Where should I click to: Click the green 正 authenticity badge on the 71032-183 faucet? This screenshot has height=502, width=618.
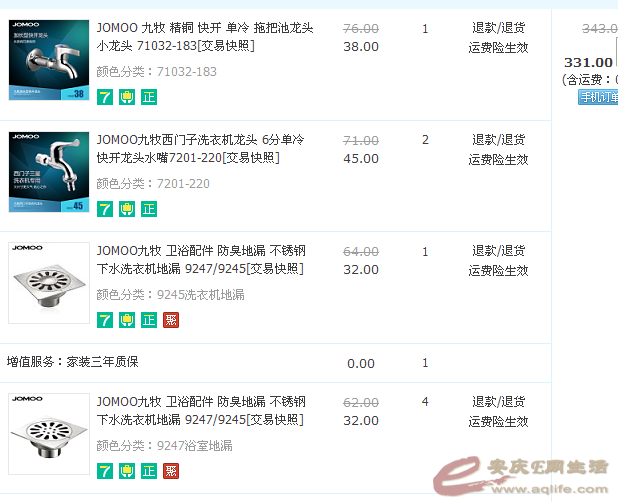tap(149, 97)
